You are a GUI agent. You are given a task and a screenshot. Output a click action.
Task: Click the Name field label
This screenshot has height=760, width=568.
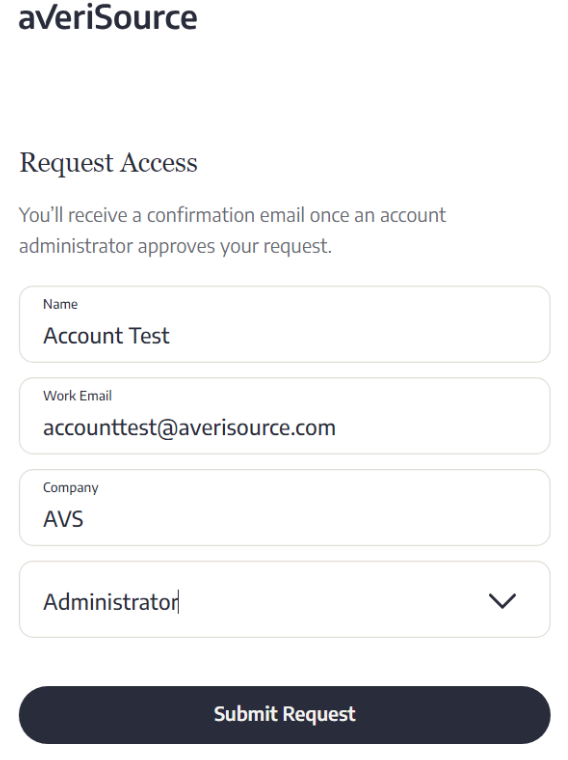(x=60, y=304)
